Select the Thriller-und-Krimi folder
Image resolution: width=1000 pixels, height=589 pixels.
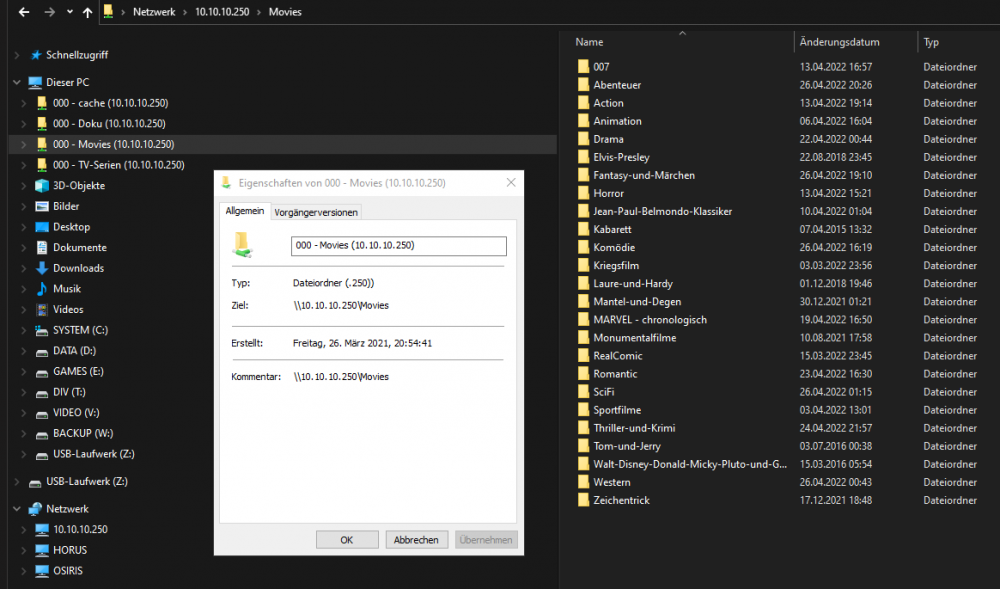click(634, 428)
